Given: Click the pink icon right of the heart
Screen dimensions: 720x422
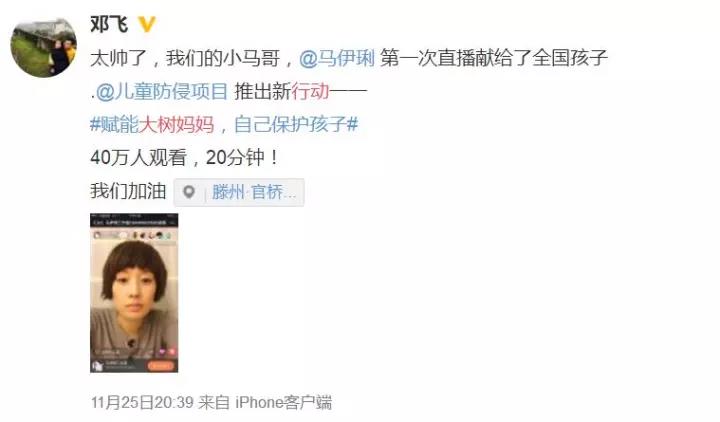Looking at the screenshot, I should pos(172,352).
